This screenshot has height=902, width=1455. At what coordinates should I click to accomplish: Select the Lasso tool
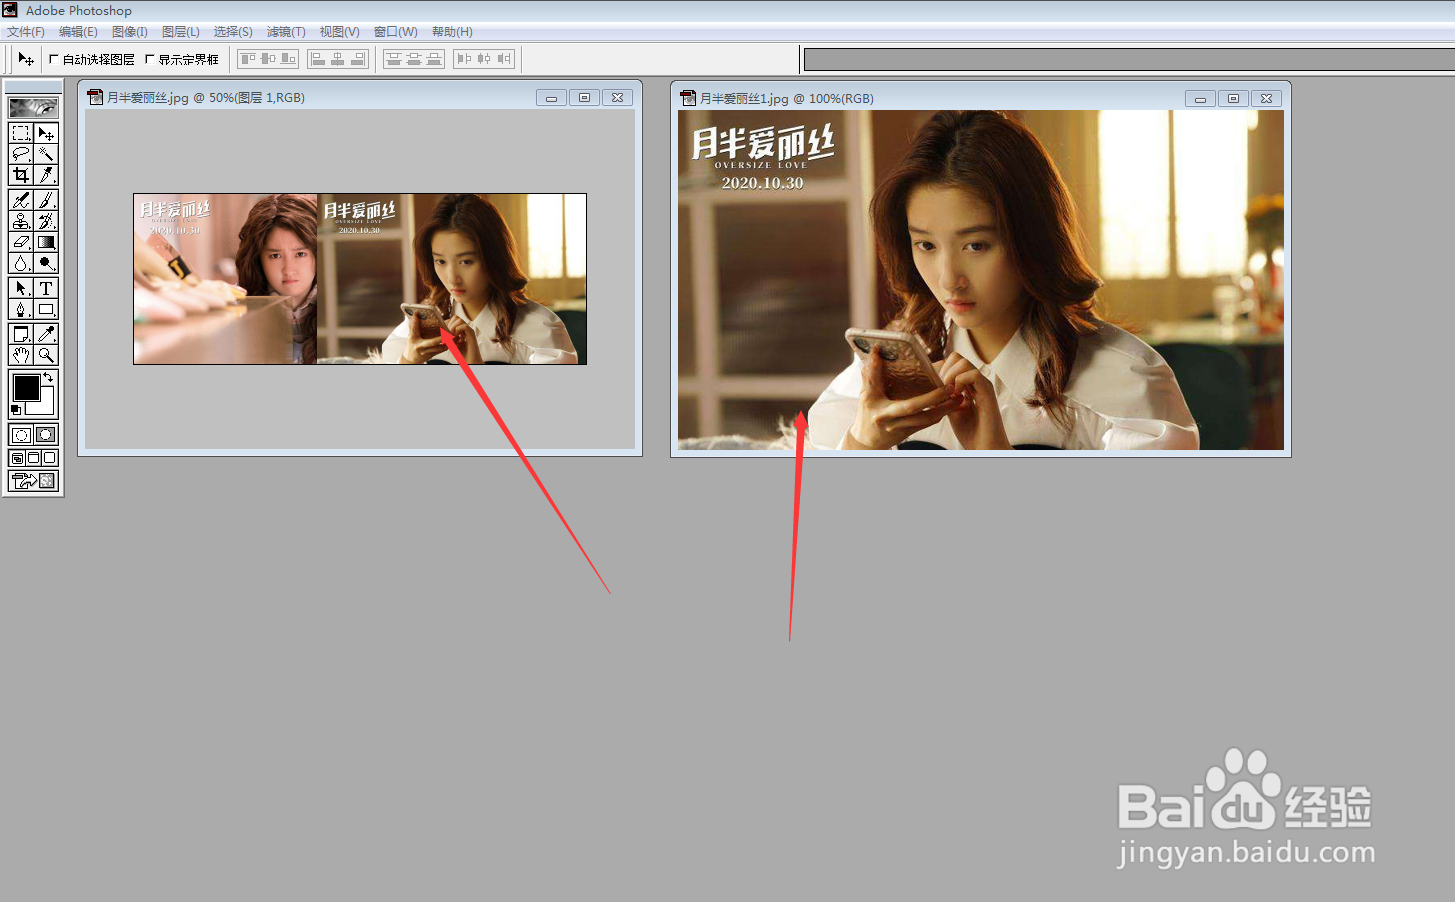[21, 154]
